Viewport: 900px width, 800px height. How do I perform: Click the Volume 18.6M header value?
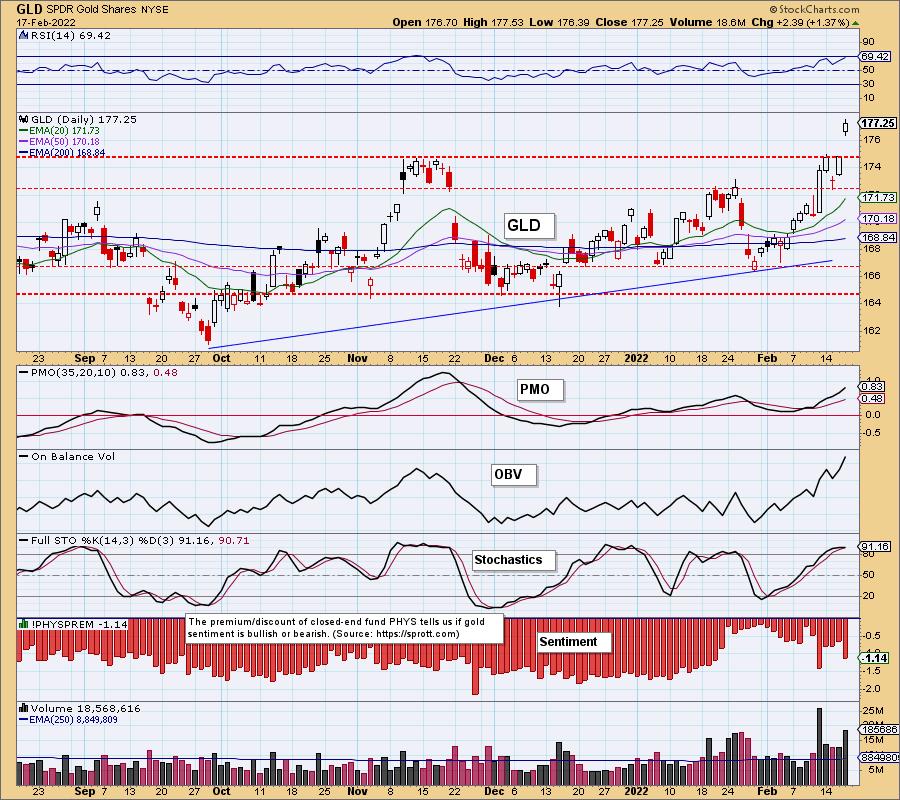click(707, 22)
